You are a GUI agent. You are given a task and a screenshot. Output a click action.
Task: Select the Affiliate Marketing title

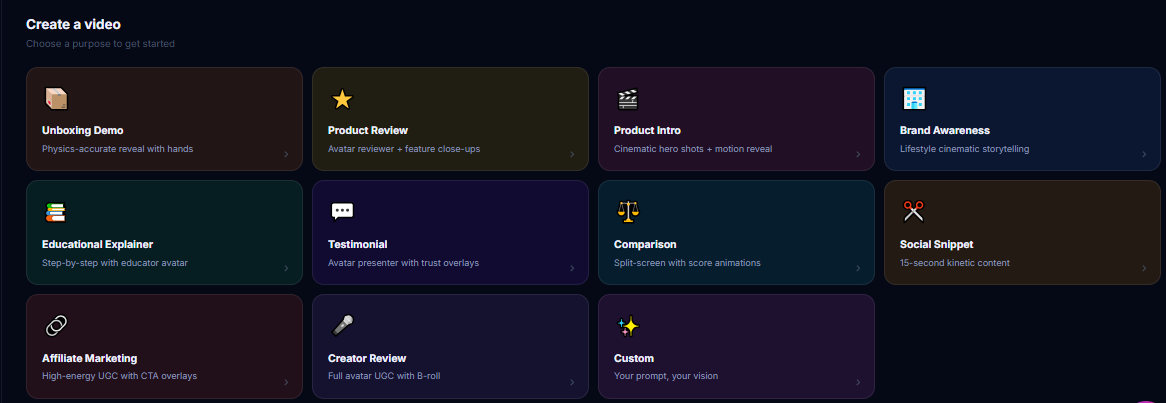(x=89, y=358)
